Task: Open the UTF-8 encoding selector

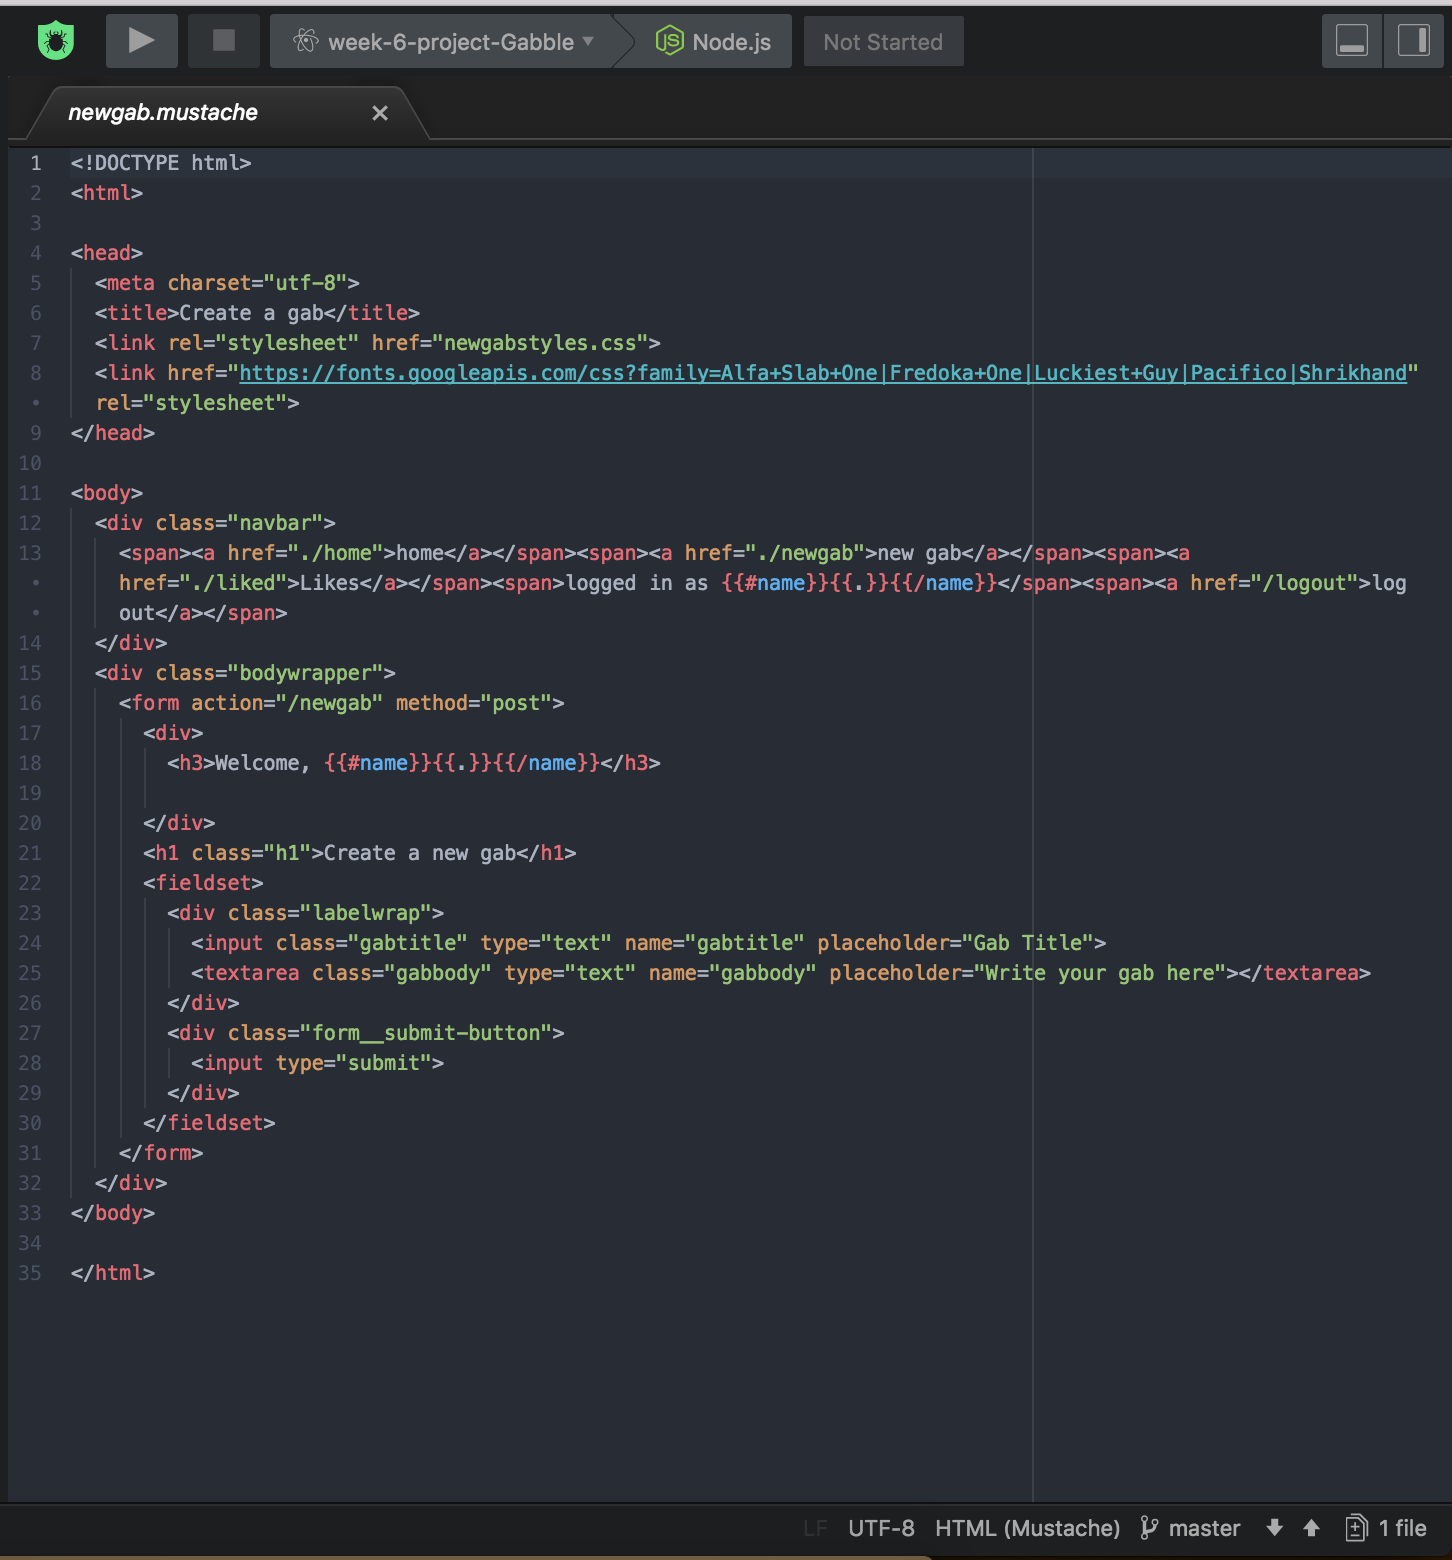Action: coord(880,1528)
